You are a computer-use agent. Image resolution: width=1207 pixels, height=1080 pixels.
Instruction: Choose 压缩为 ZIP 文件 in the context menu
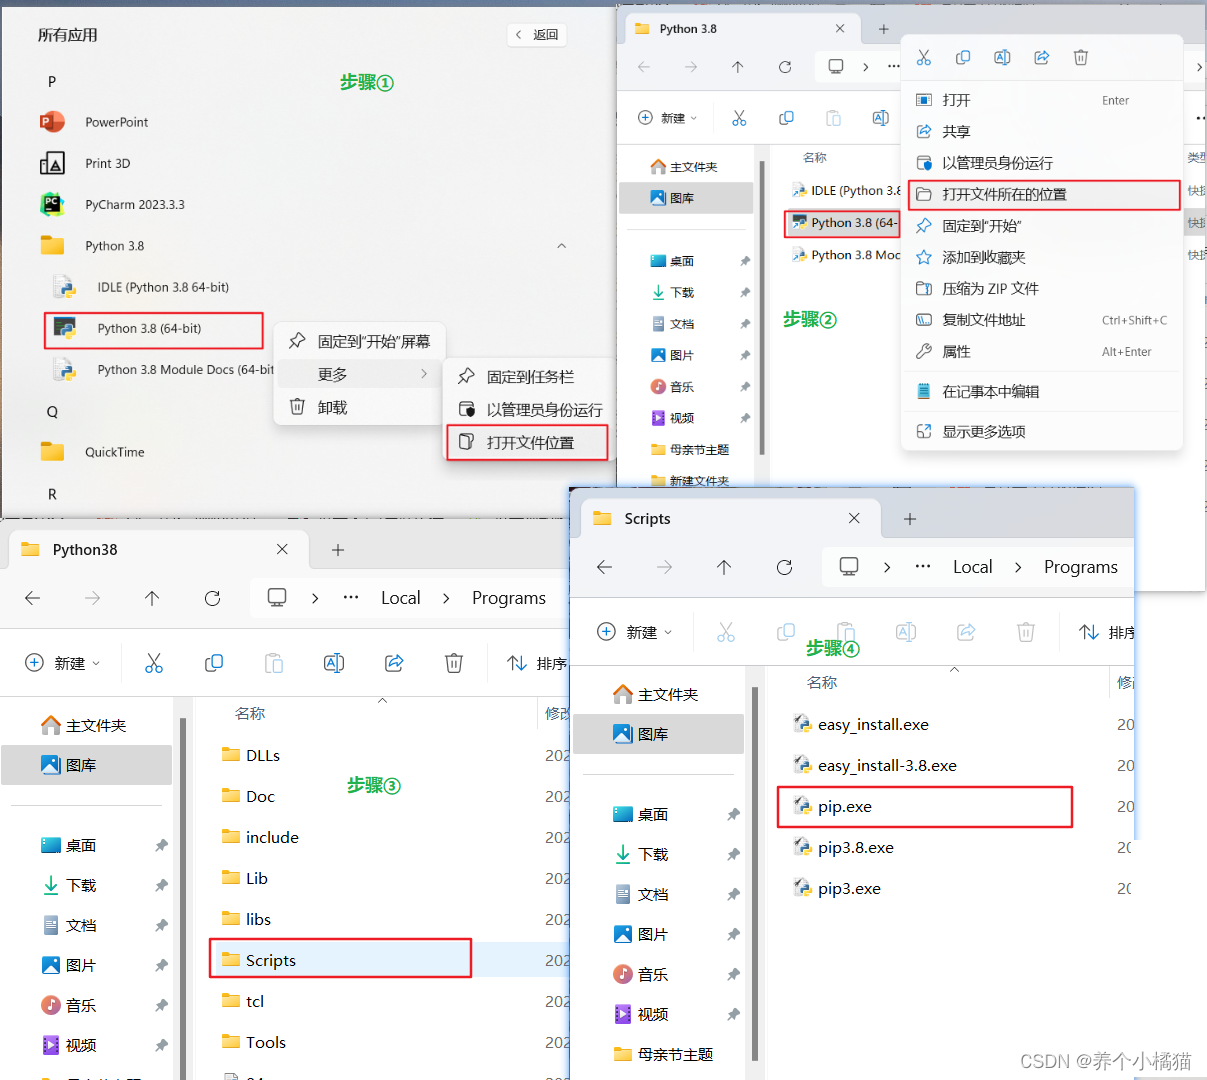(1043, 288)
